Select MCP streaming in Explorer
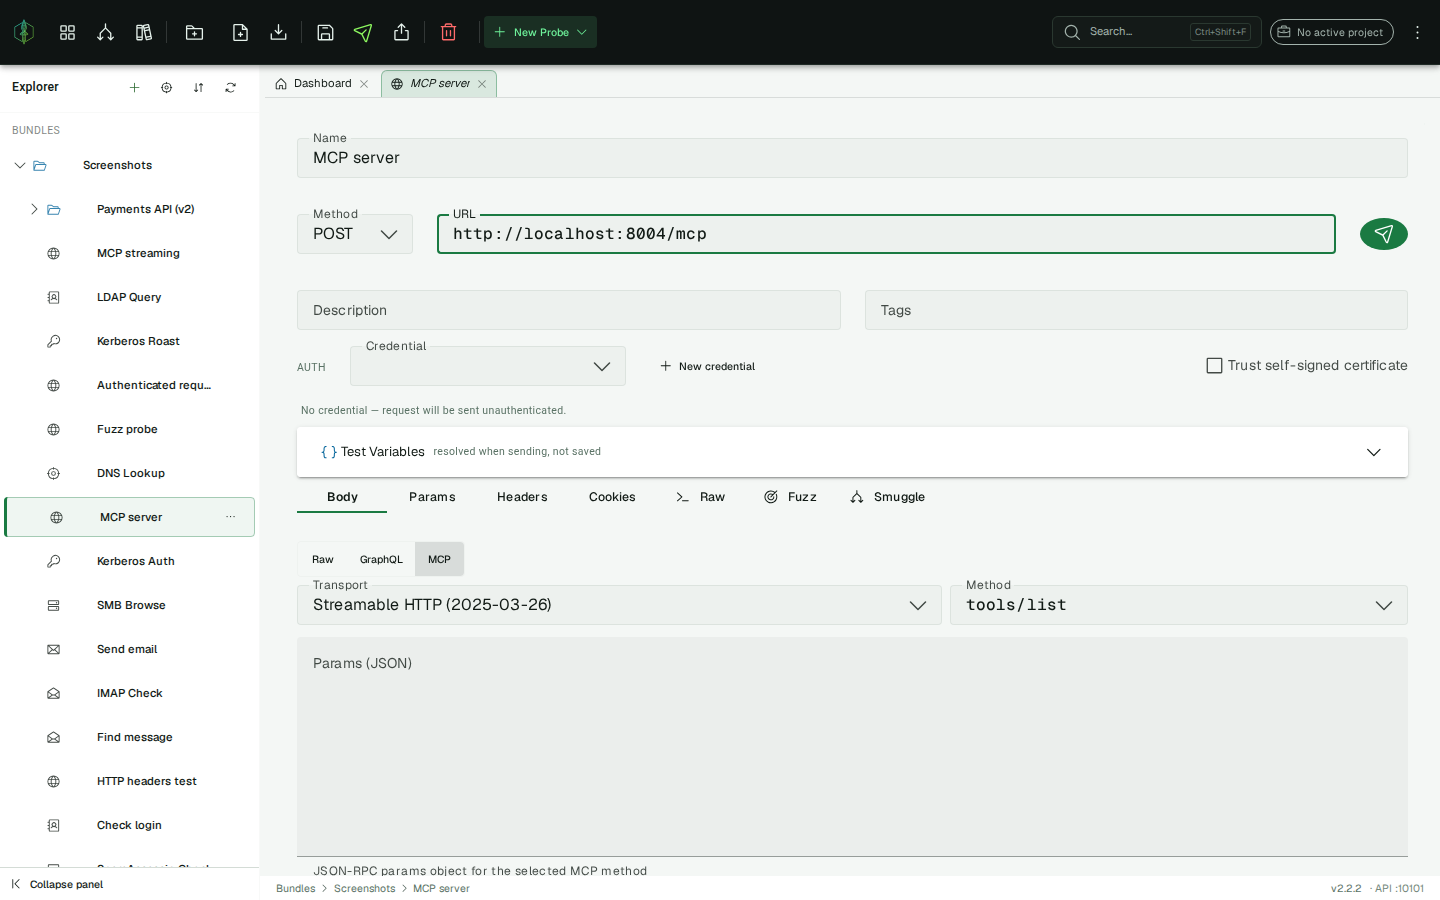Viewport: 1440px width, 900px height. (x=130, y=253)
